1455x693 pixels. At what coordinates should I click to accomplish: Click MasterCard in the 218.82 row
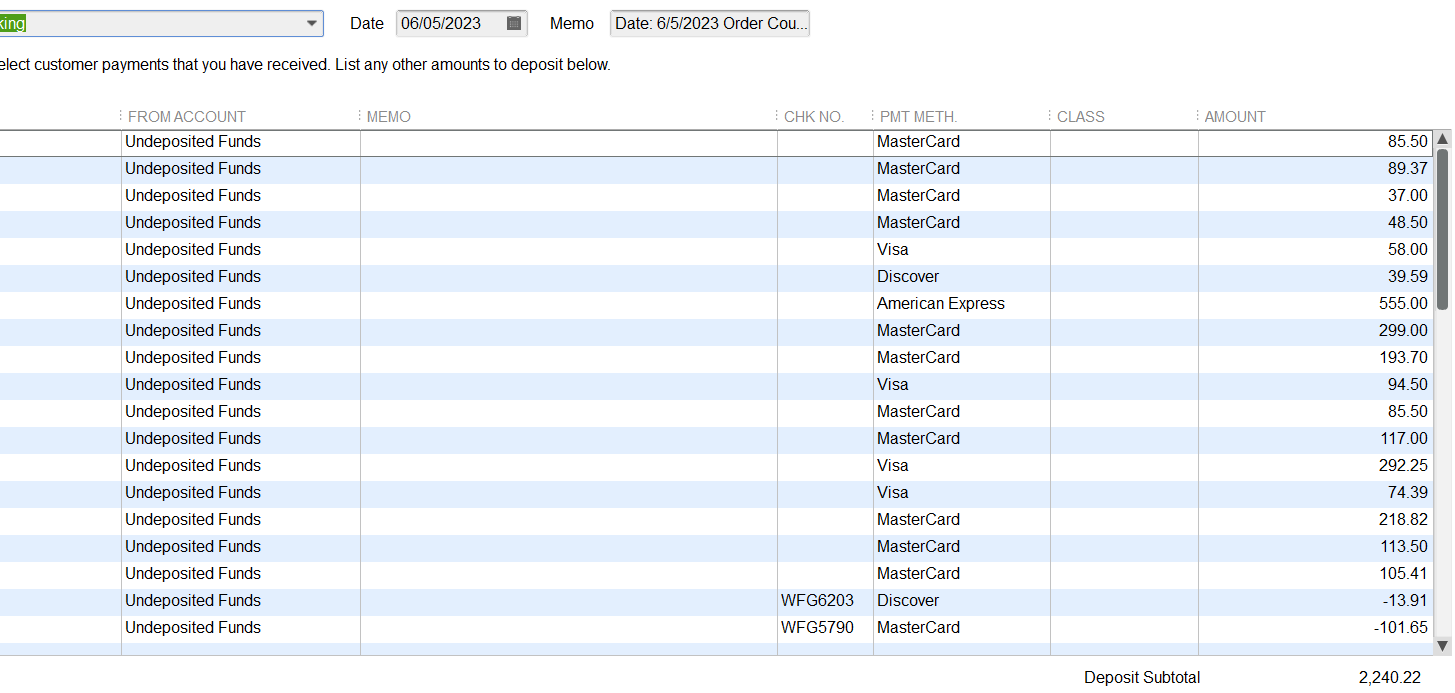pos(918,520)
